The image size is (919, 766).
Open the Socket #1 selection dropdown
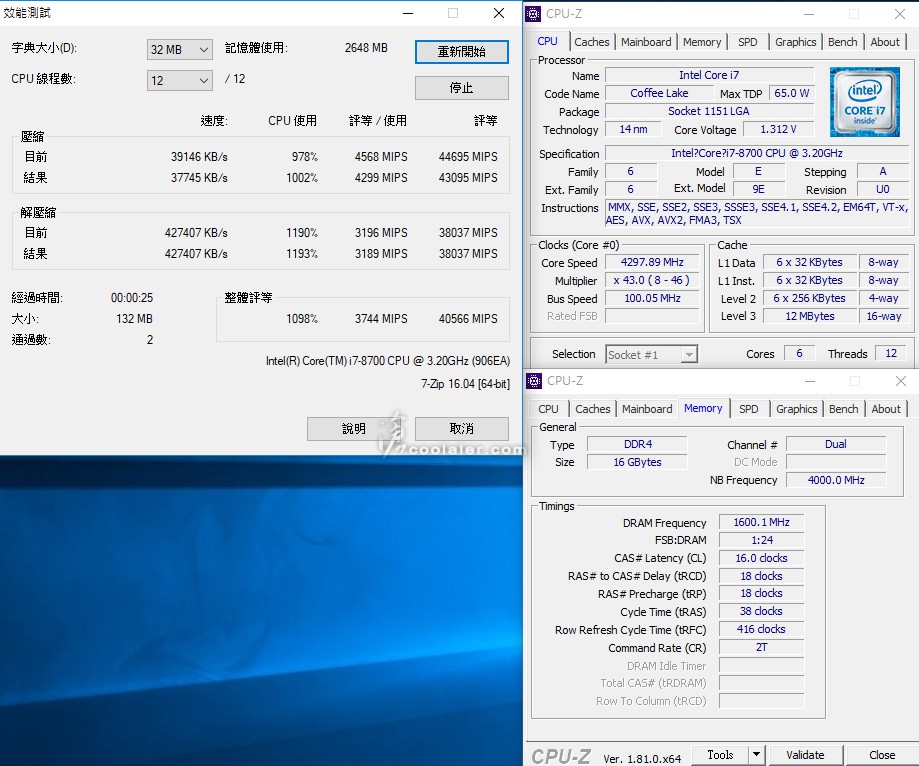[651, 355]
